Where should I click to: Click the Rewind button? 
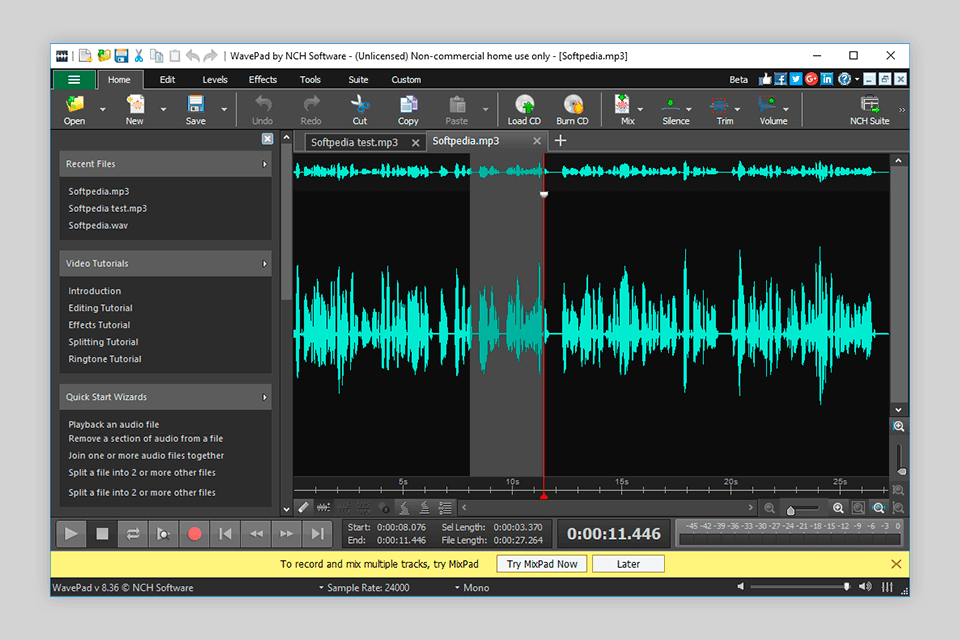tap(256, 533)
